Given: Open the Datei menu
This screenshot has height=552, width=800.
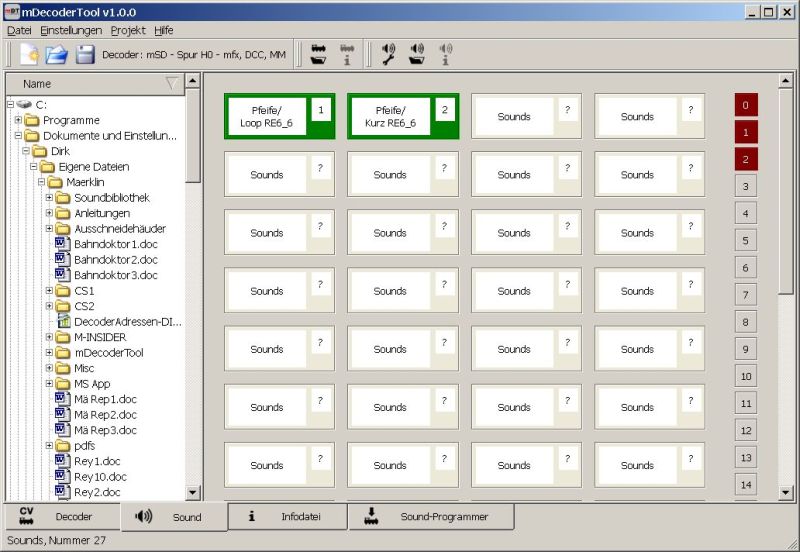Looking at the screenshot, I should pos(19,31).
